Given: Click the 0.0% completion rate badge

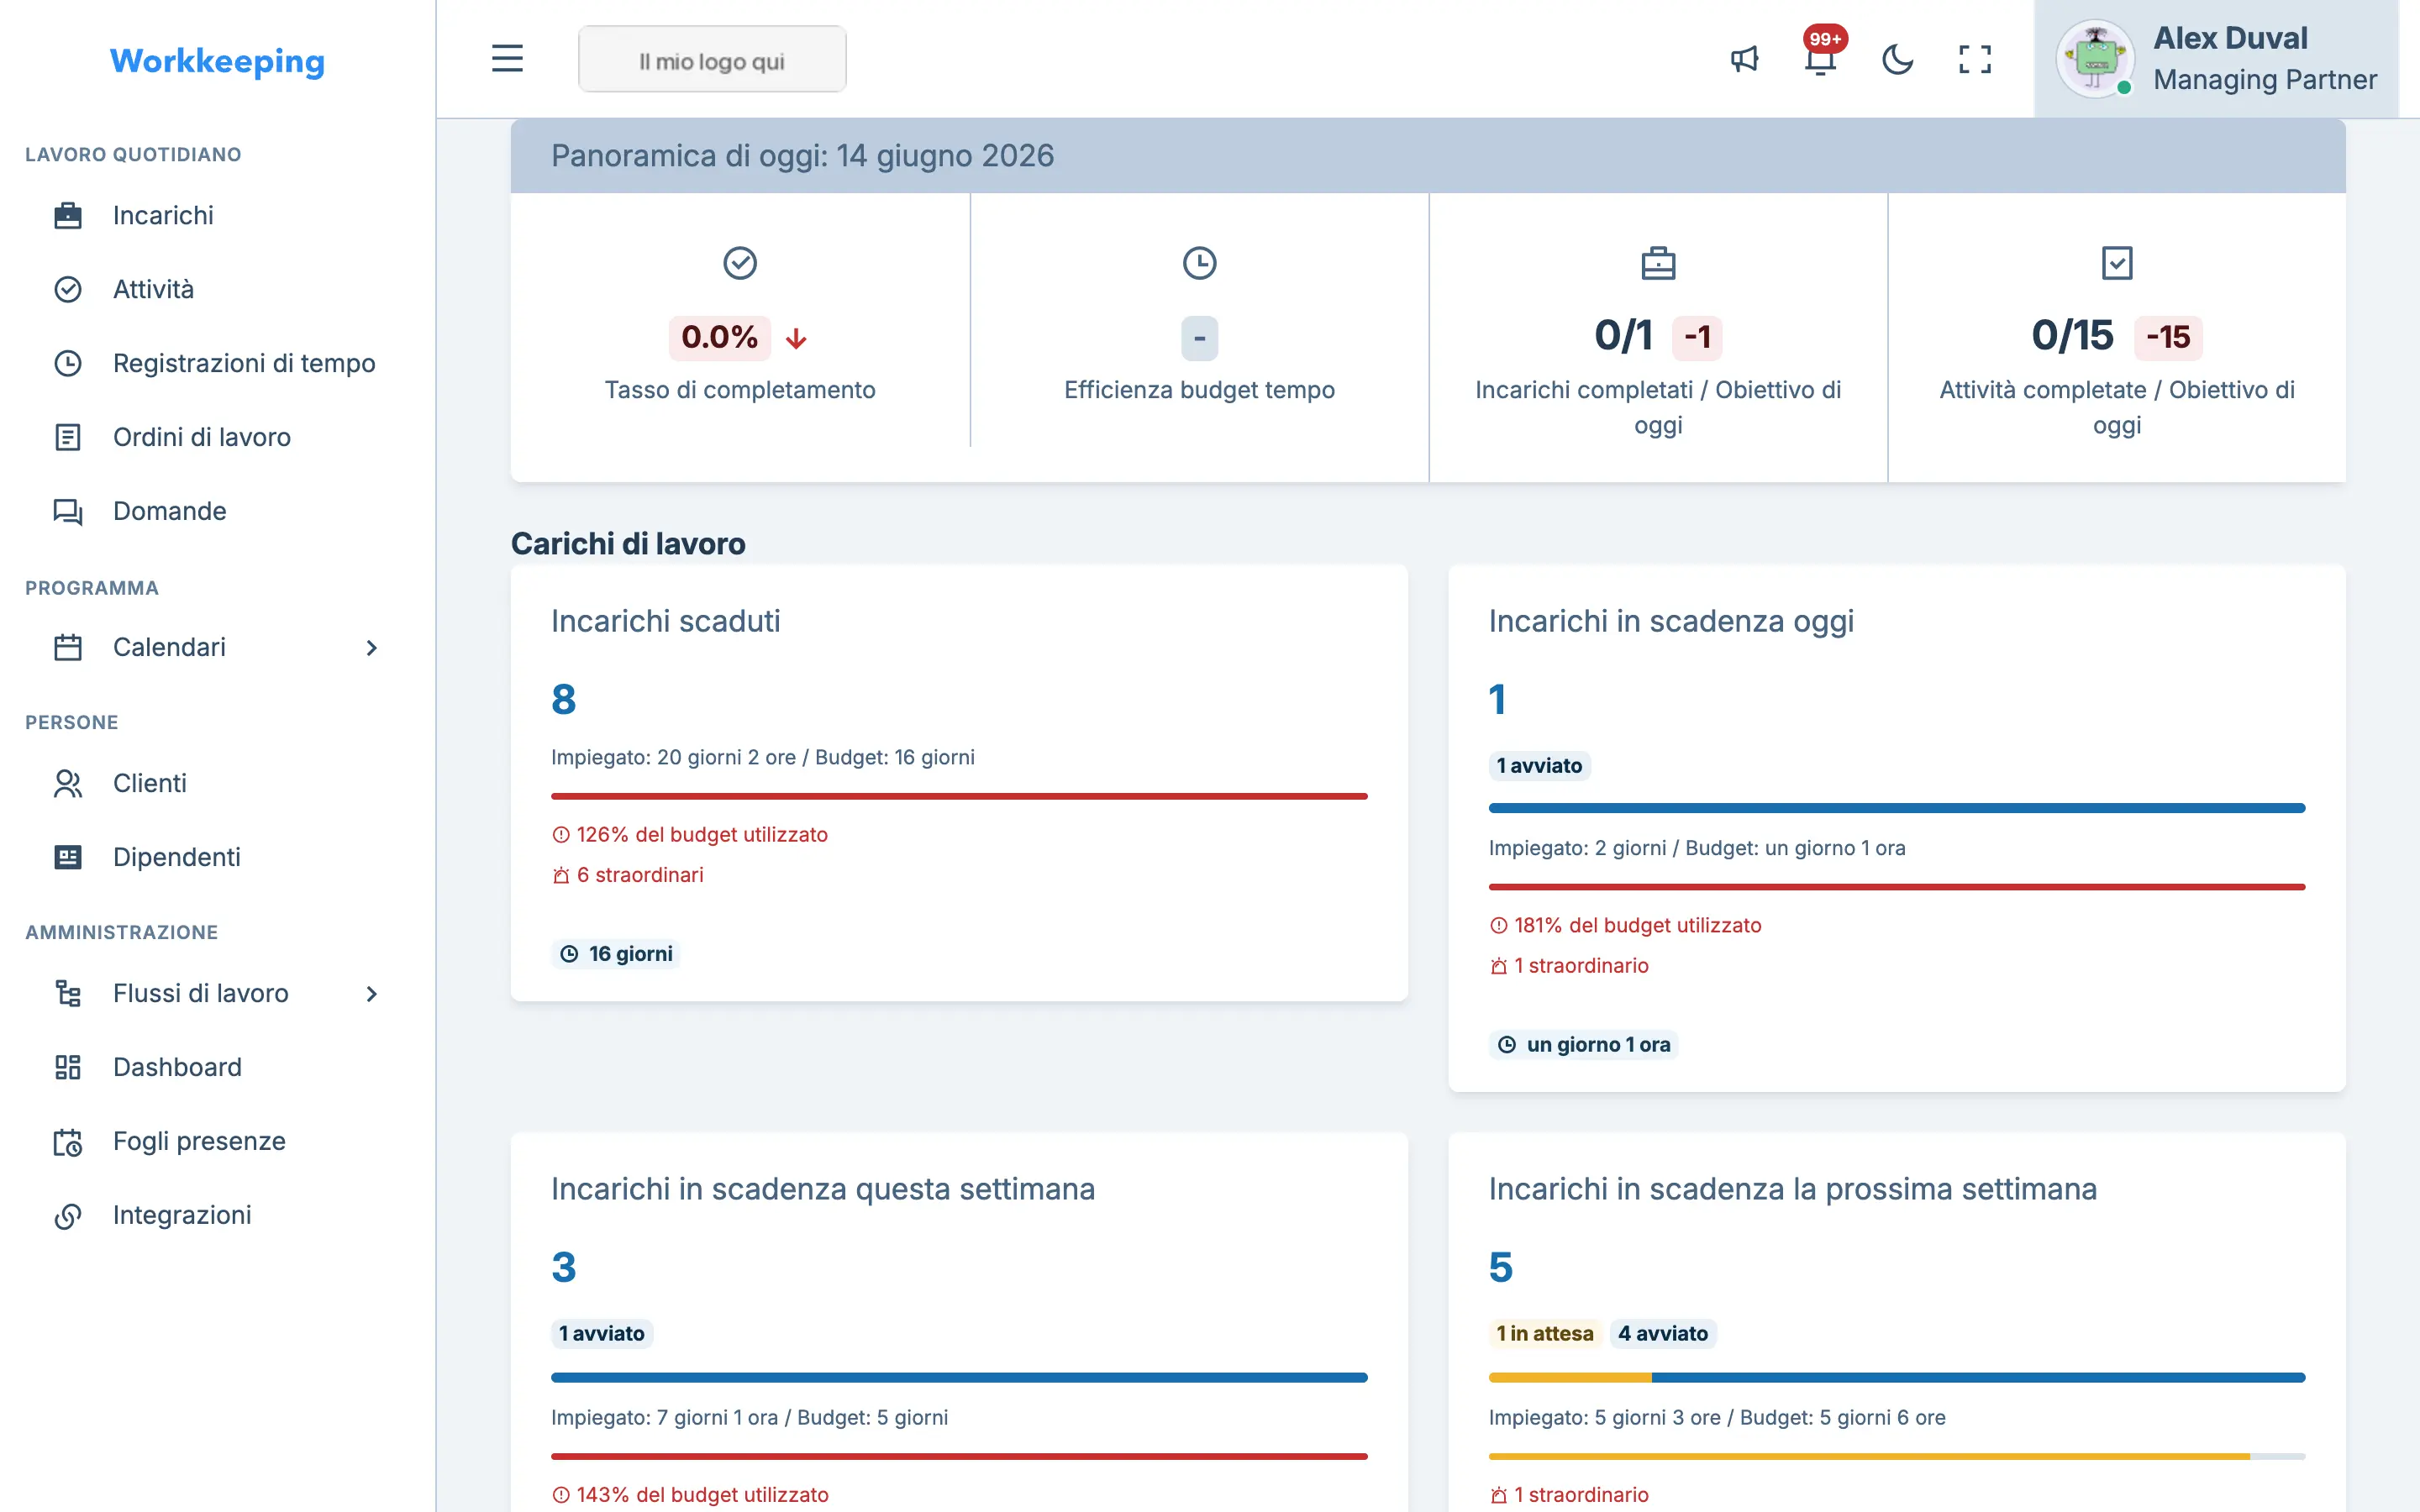Looking at the screenshot, I should click(x=719, y=337).
